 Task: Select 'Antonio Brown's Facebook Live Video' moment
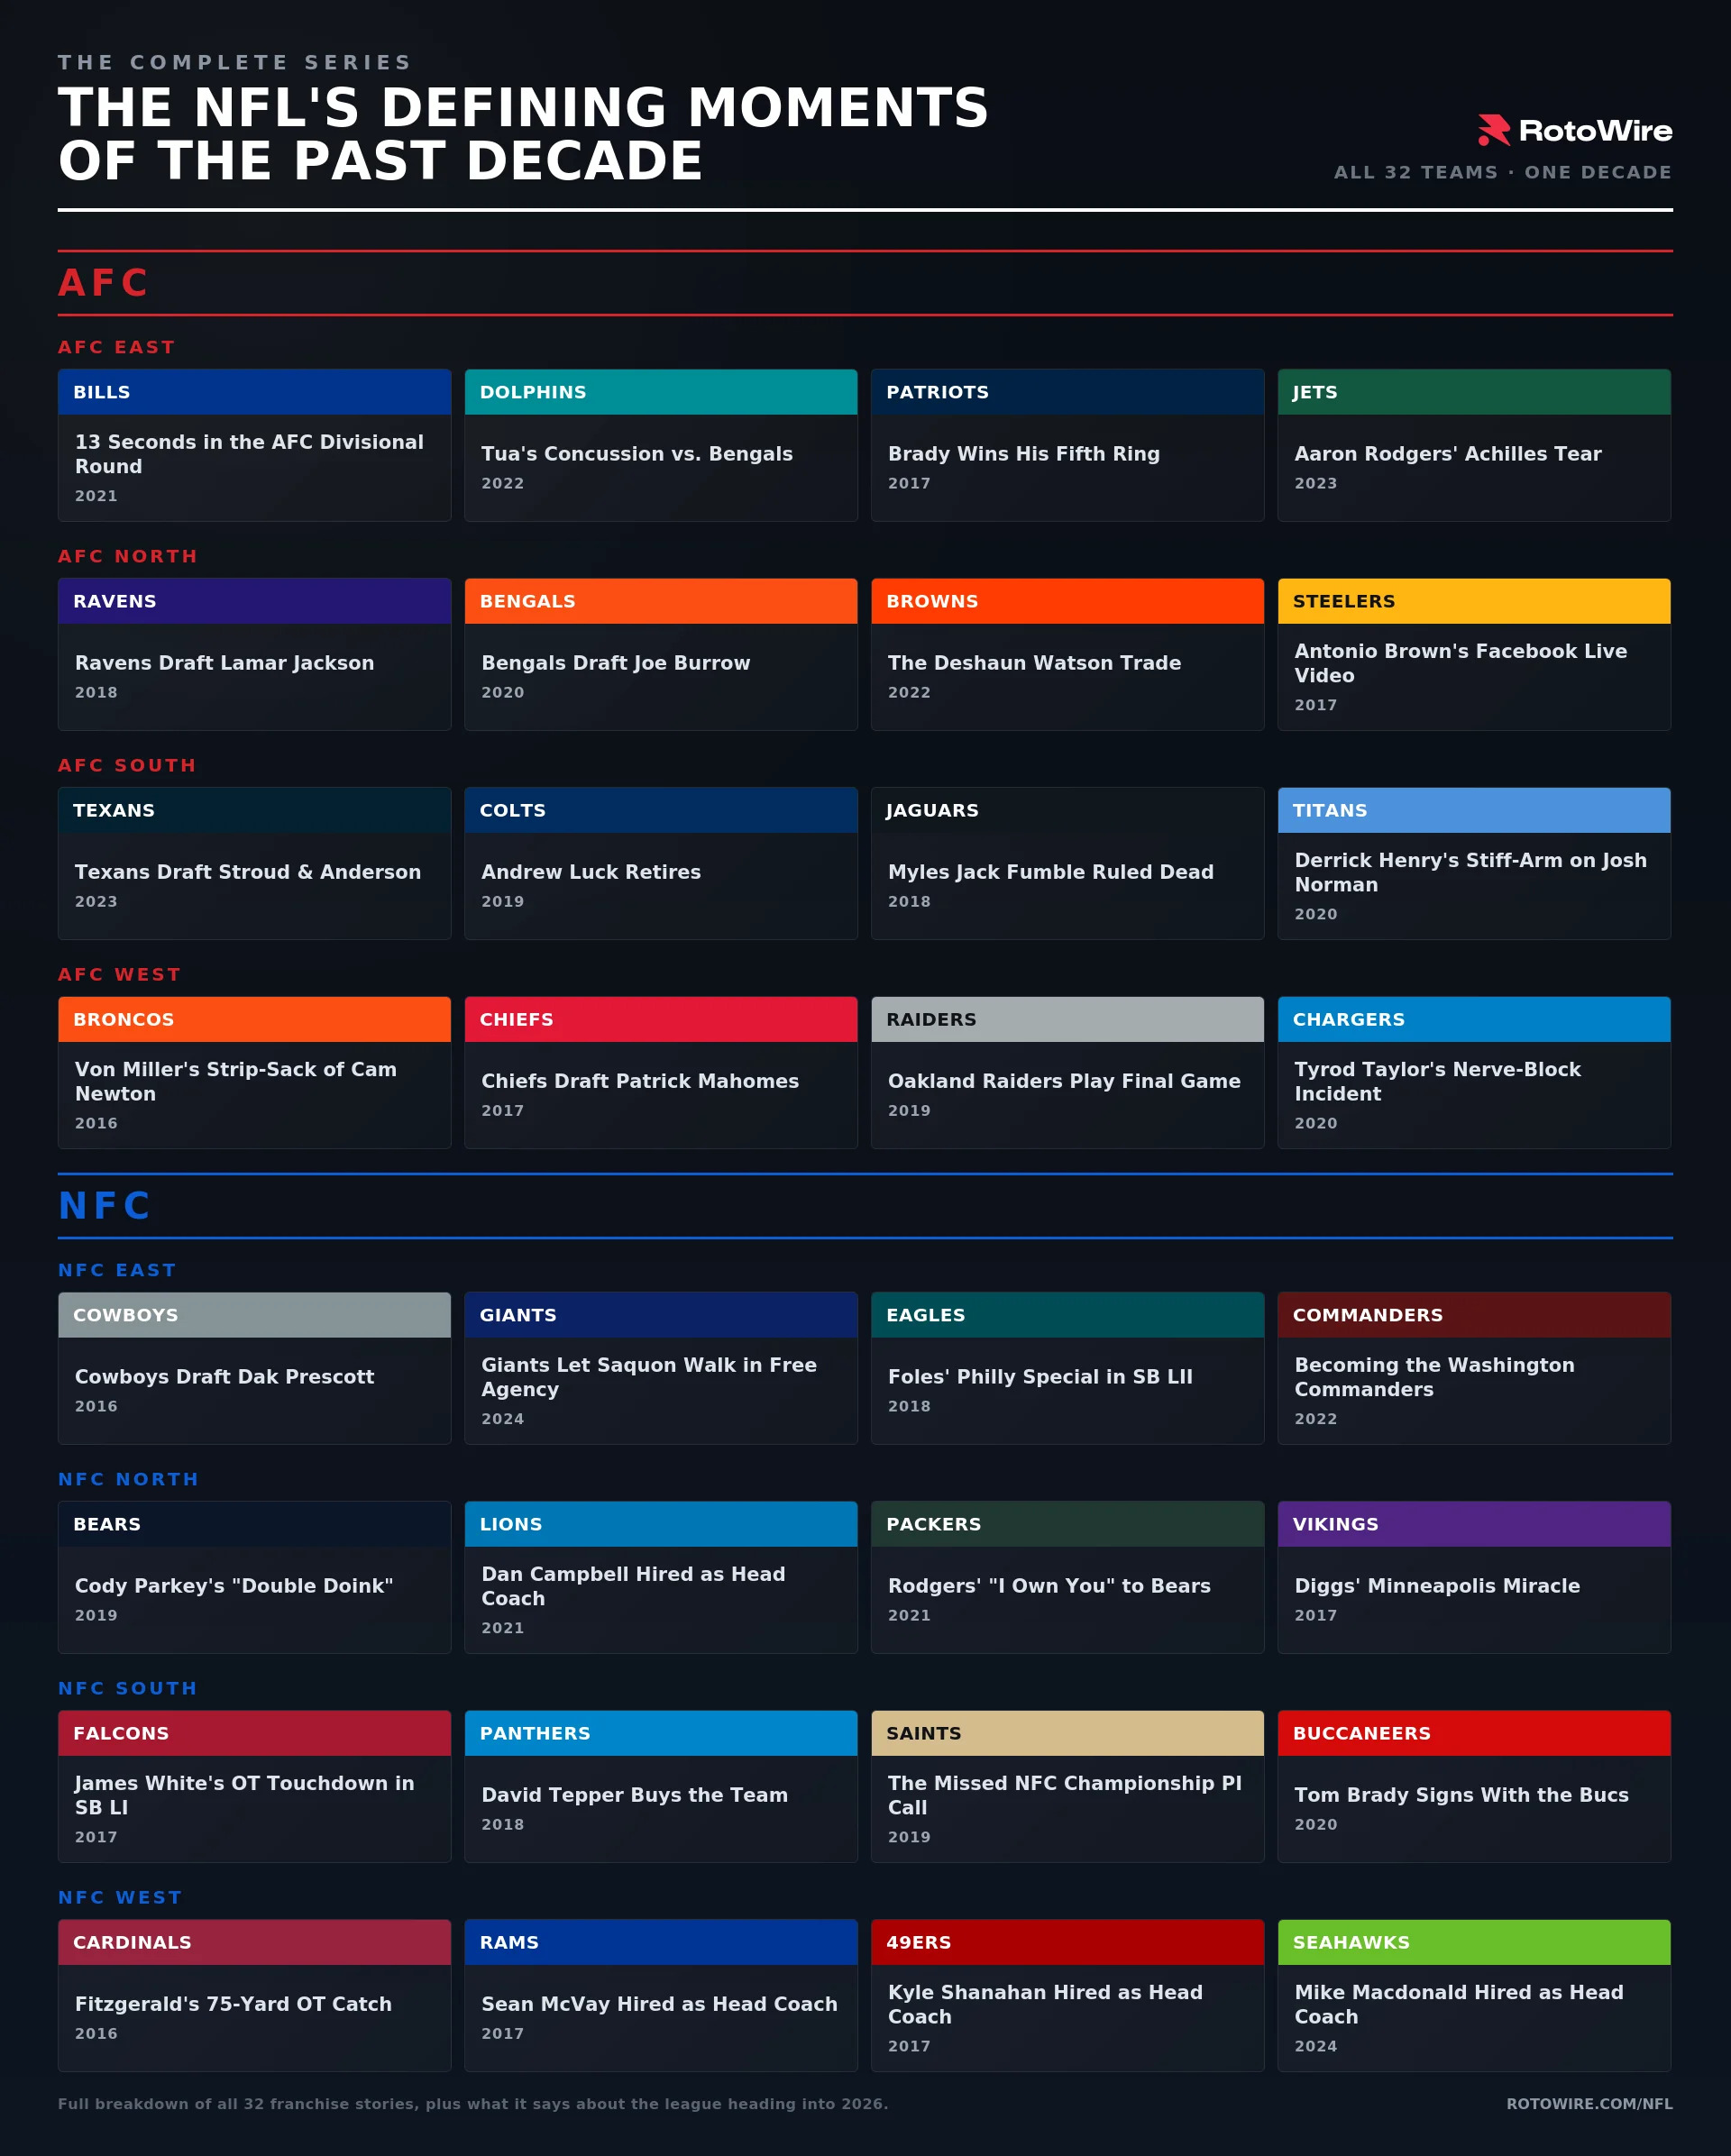tap(1461, 663)
